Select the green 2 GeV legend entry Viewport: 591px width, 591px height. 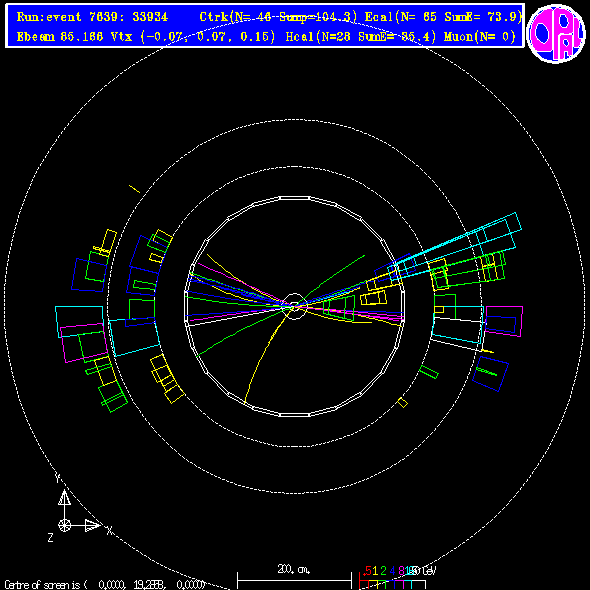point(383,571)
